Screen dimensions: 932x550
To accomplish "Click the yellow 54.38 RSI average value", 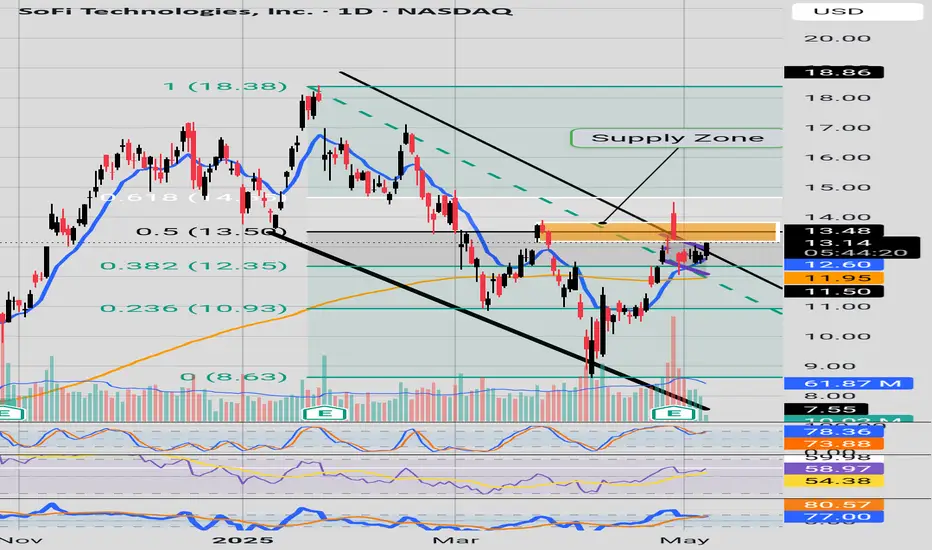I will pos(834,481).
